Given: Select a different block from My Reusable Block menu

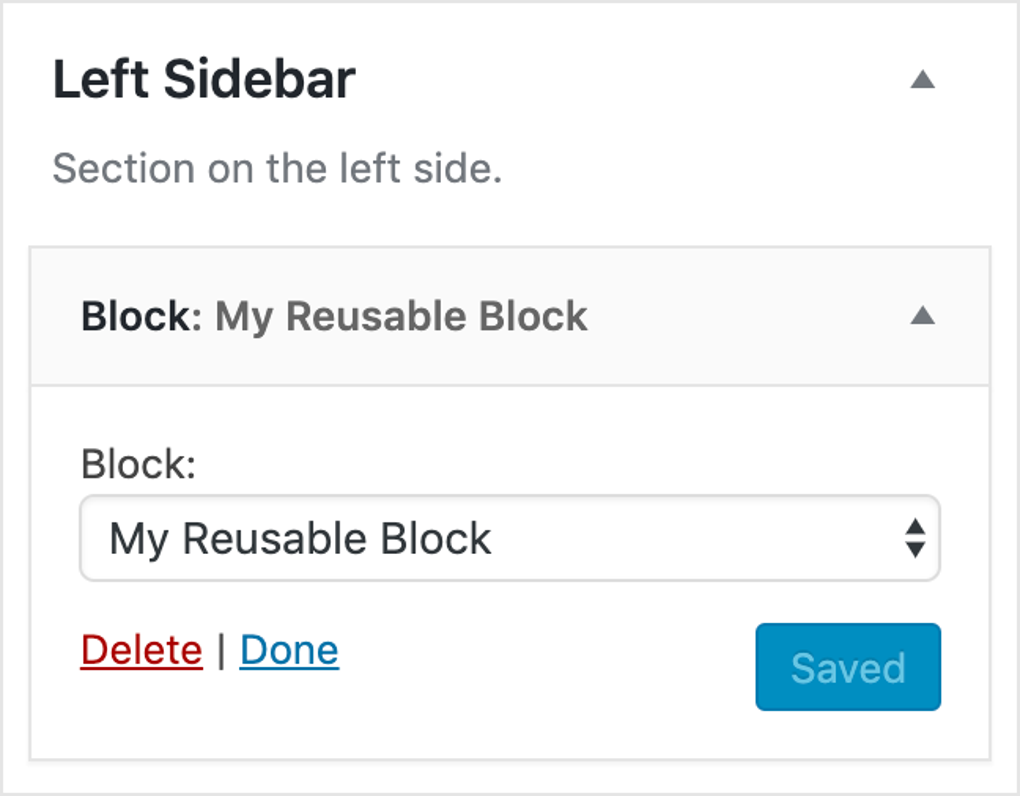Looking at the screenshot, I should 508,539.
